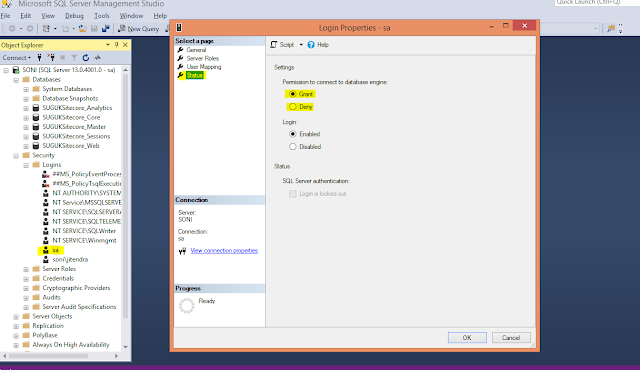Open the Object Explorer window position dropdown
The width and height of the screenshot is (640, 370).
click(108, 45)
